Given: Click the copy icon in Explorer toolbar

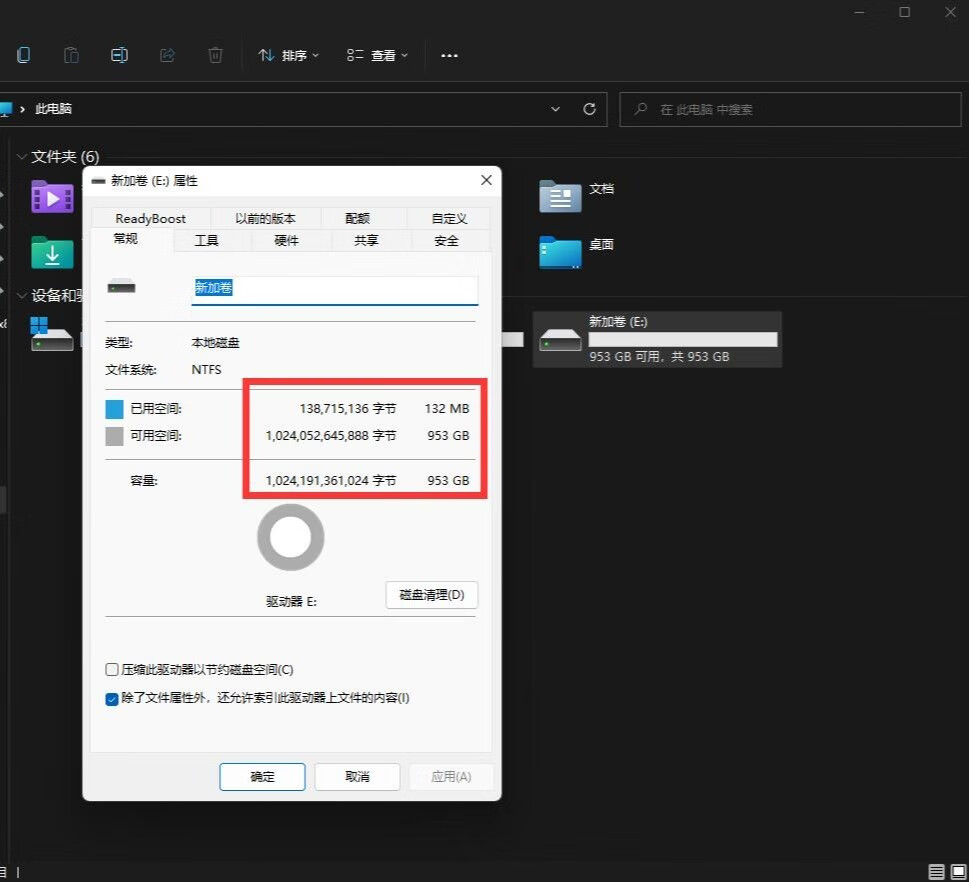Looking at the screenshot, I should [x=23, y=55].
